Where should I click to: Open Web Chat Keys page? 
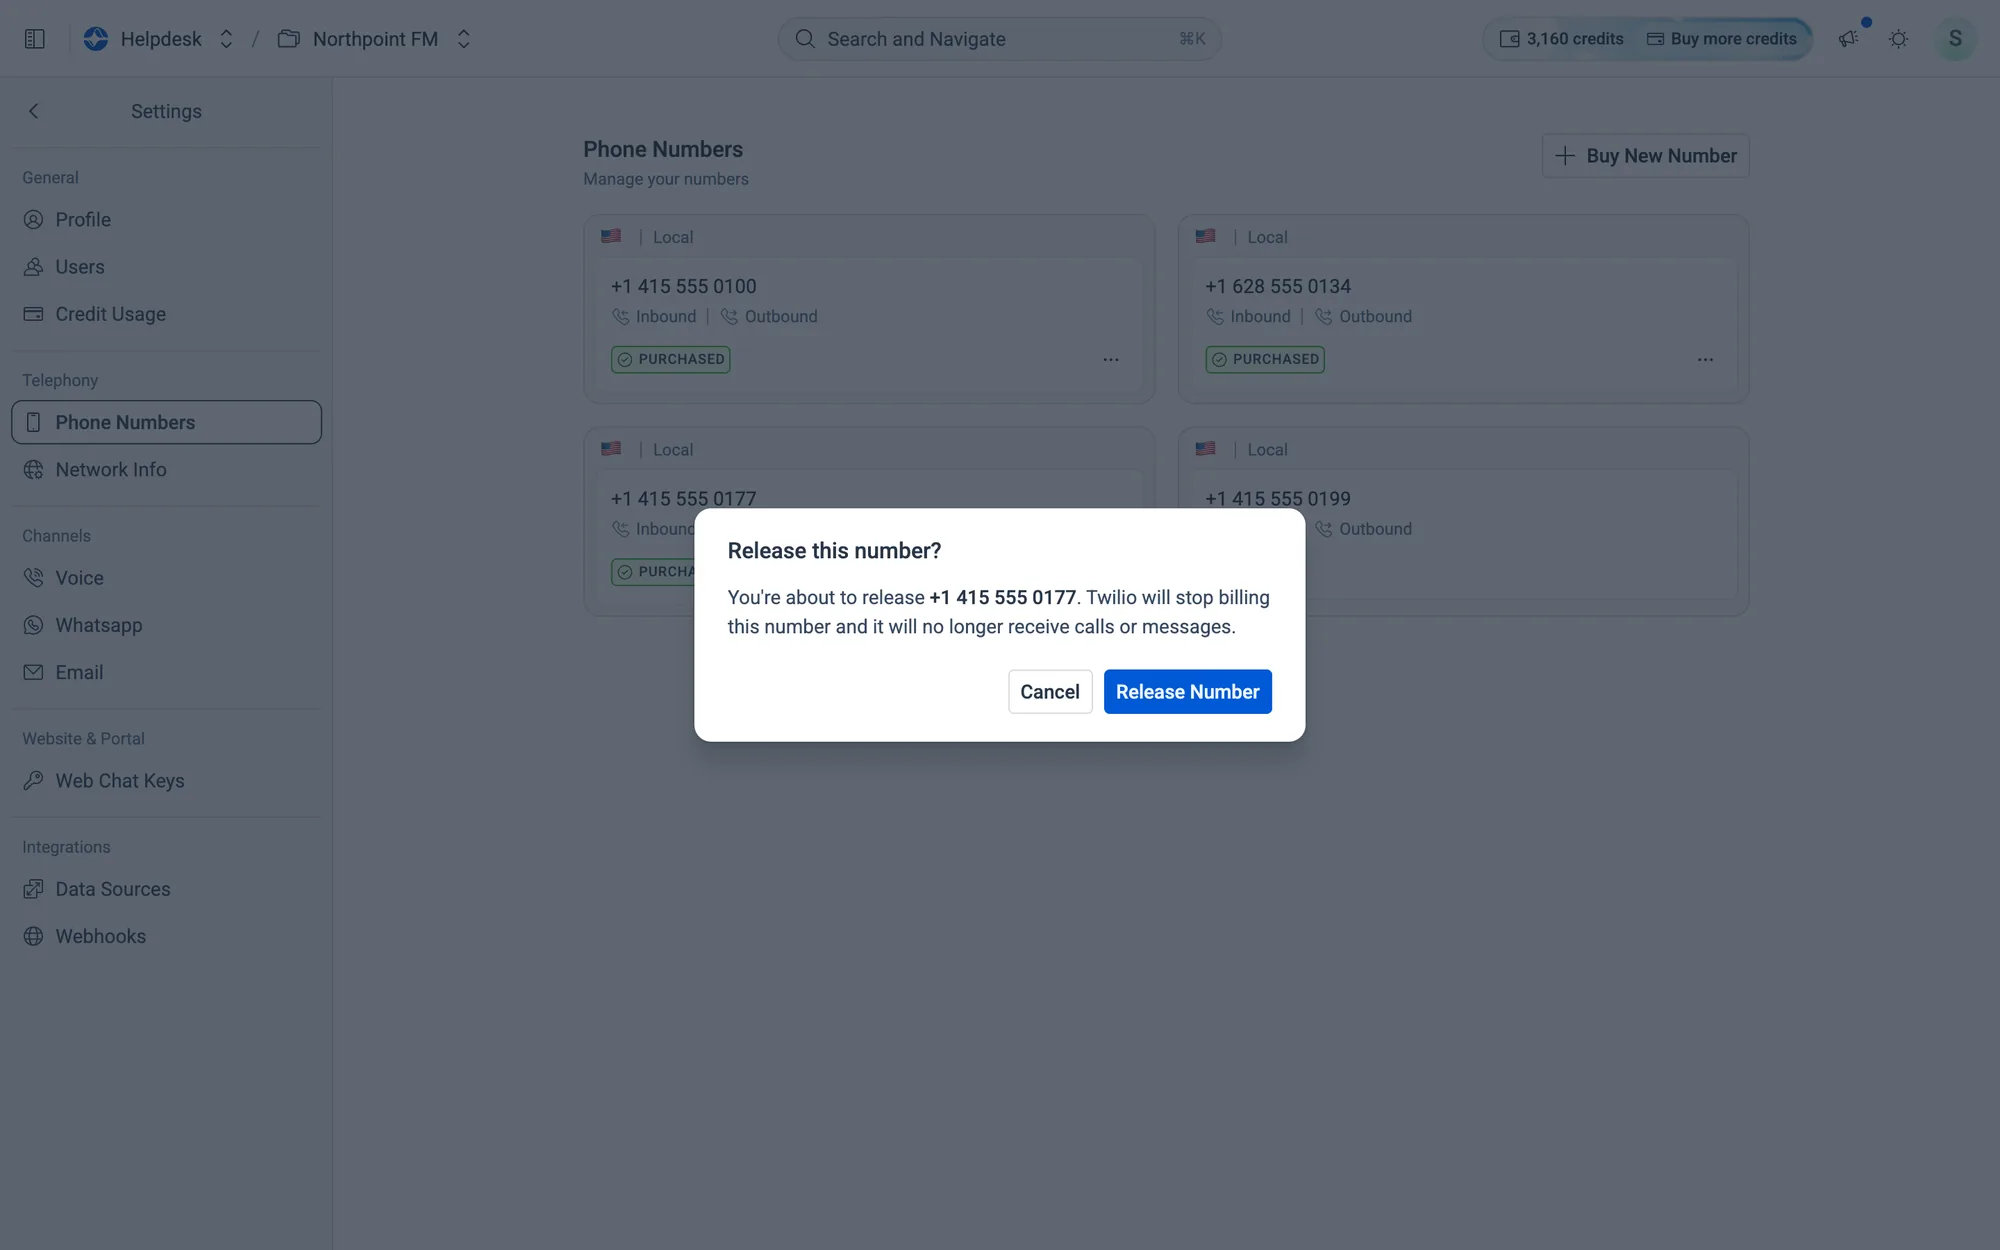point(166,781)
